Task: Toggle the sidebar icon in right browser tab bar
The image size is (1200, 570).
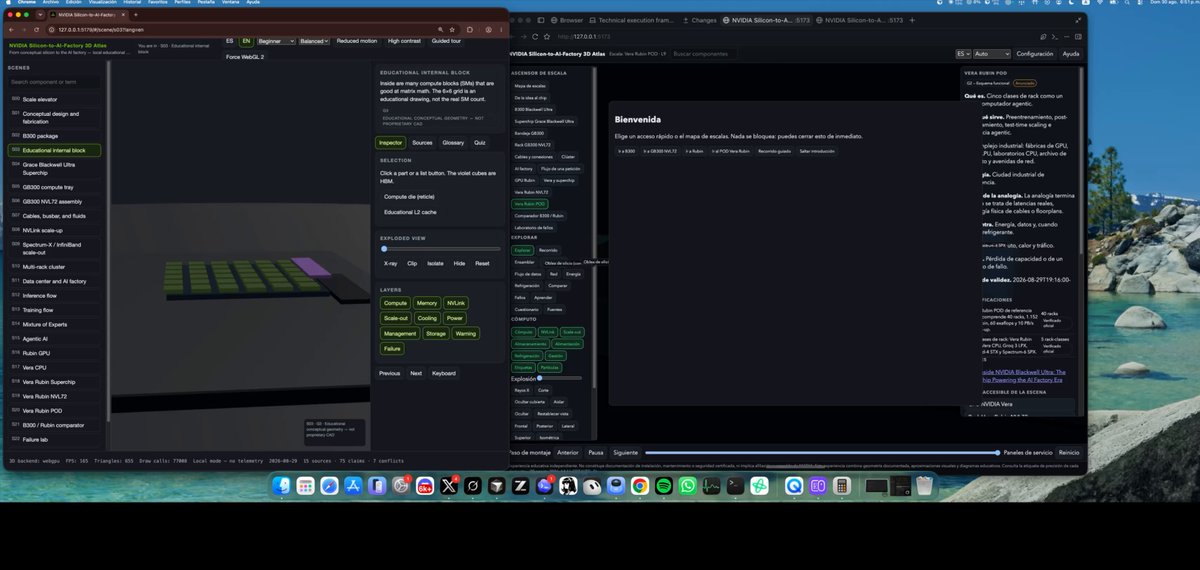Action: 541,20
